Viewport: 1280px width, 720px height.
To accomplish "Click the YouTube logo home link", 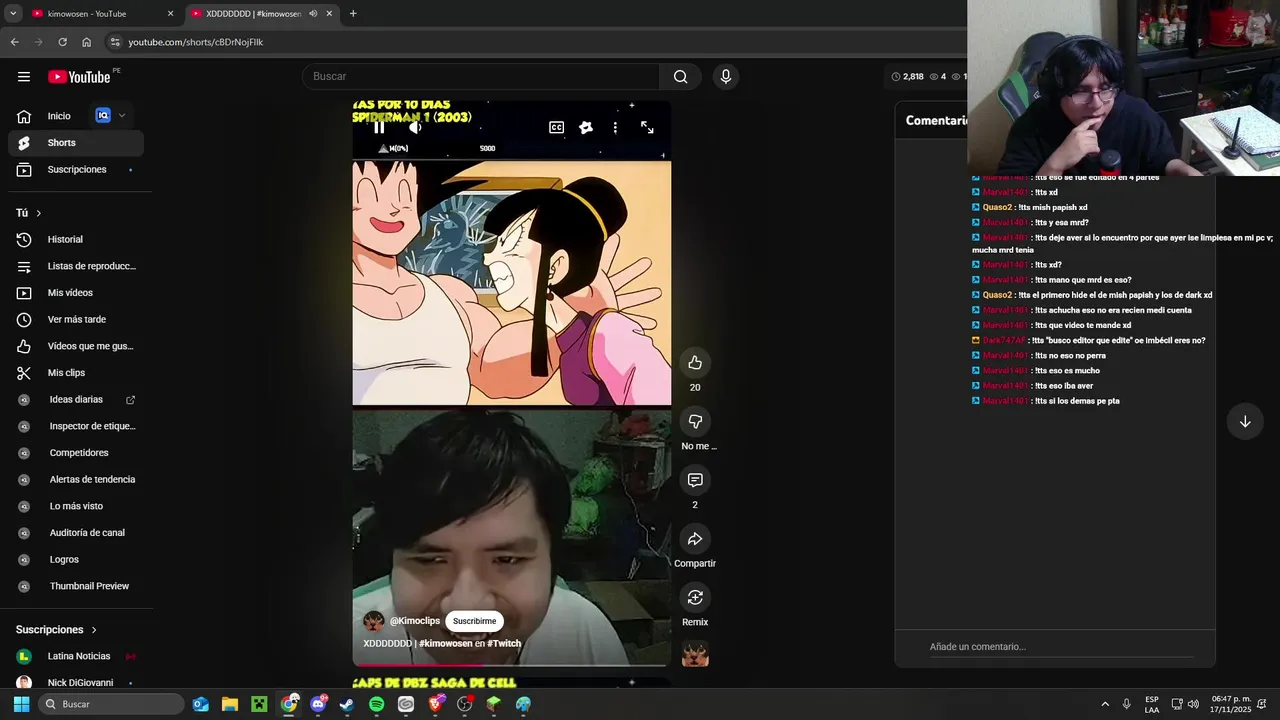I will tap(79, 77).
